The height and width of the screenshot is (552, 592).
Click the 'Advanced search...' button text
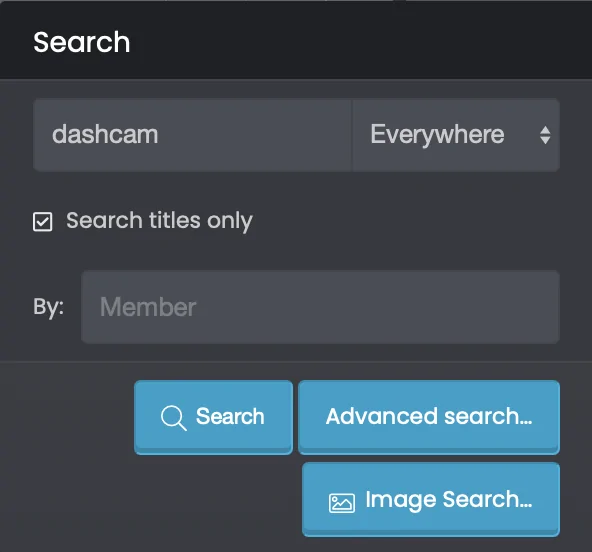pyautogui.click(x=429, y=416)
